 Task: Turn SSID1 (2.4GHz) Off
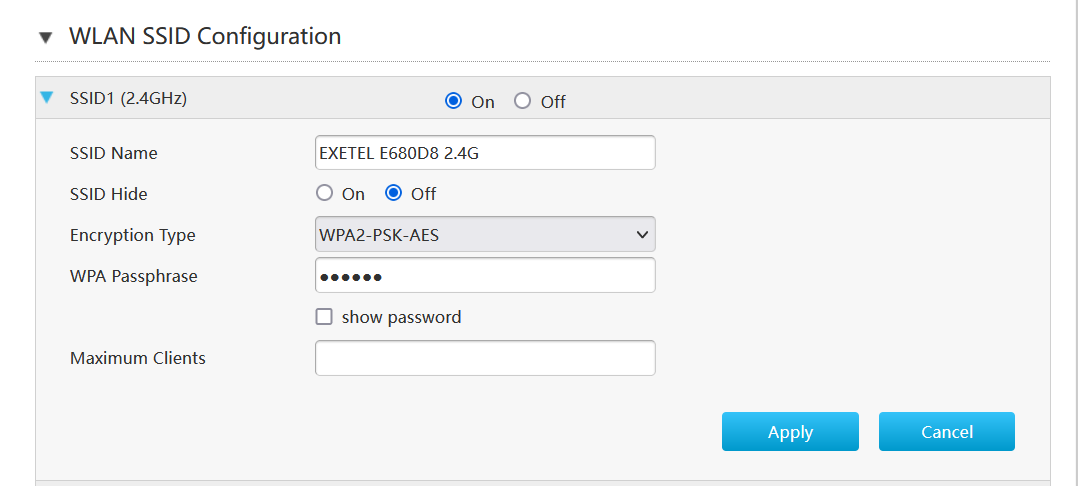pos(522,101)
